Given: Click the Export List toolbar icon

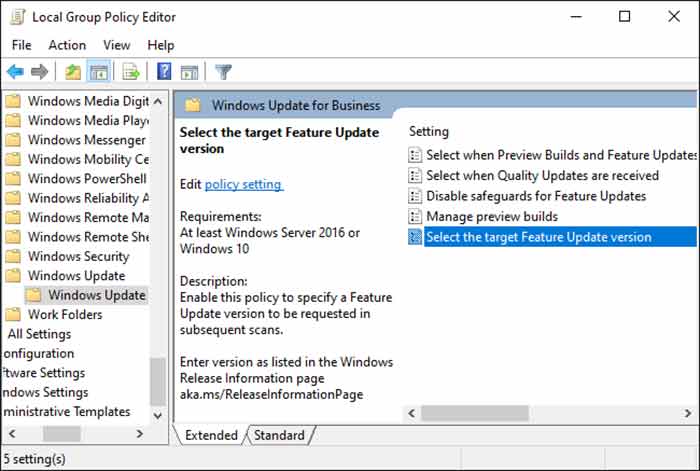Looking at the screenshot, I should click(x=131, y=71).
